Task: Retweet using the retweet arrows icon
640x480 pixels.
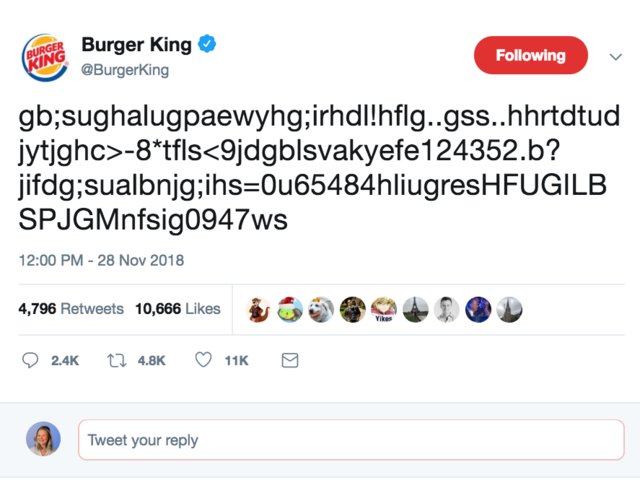Action: (117, 360)
